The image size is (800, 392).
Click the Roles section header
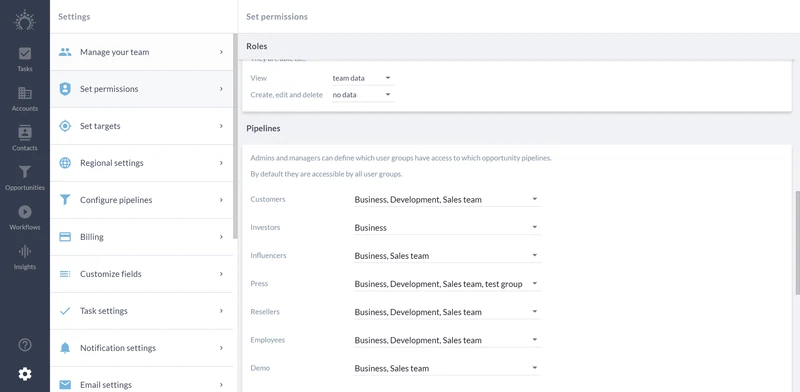point(257,46)
